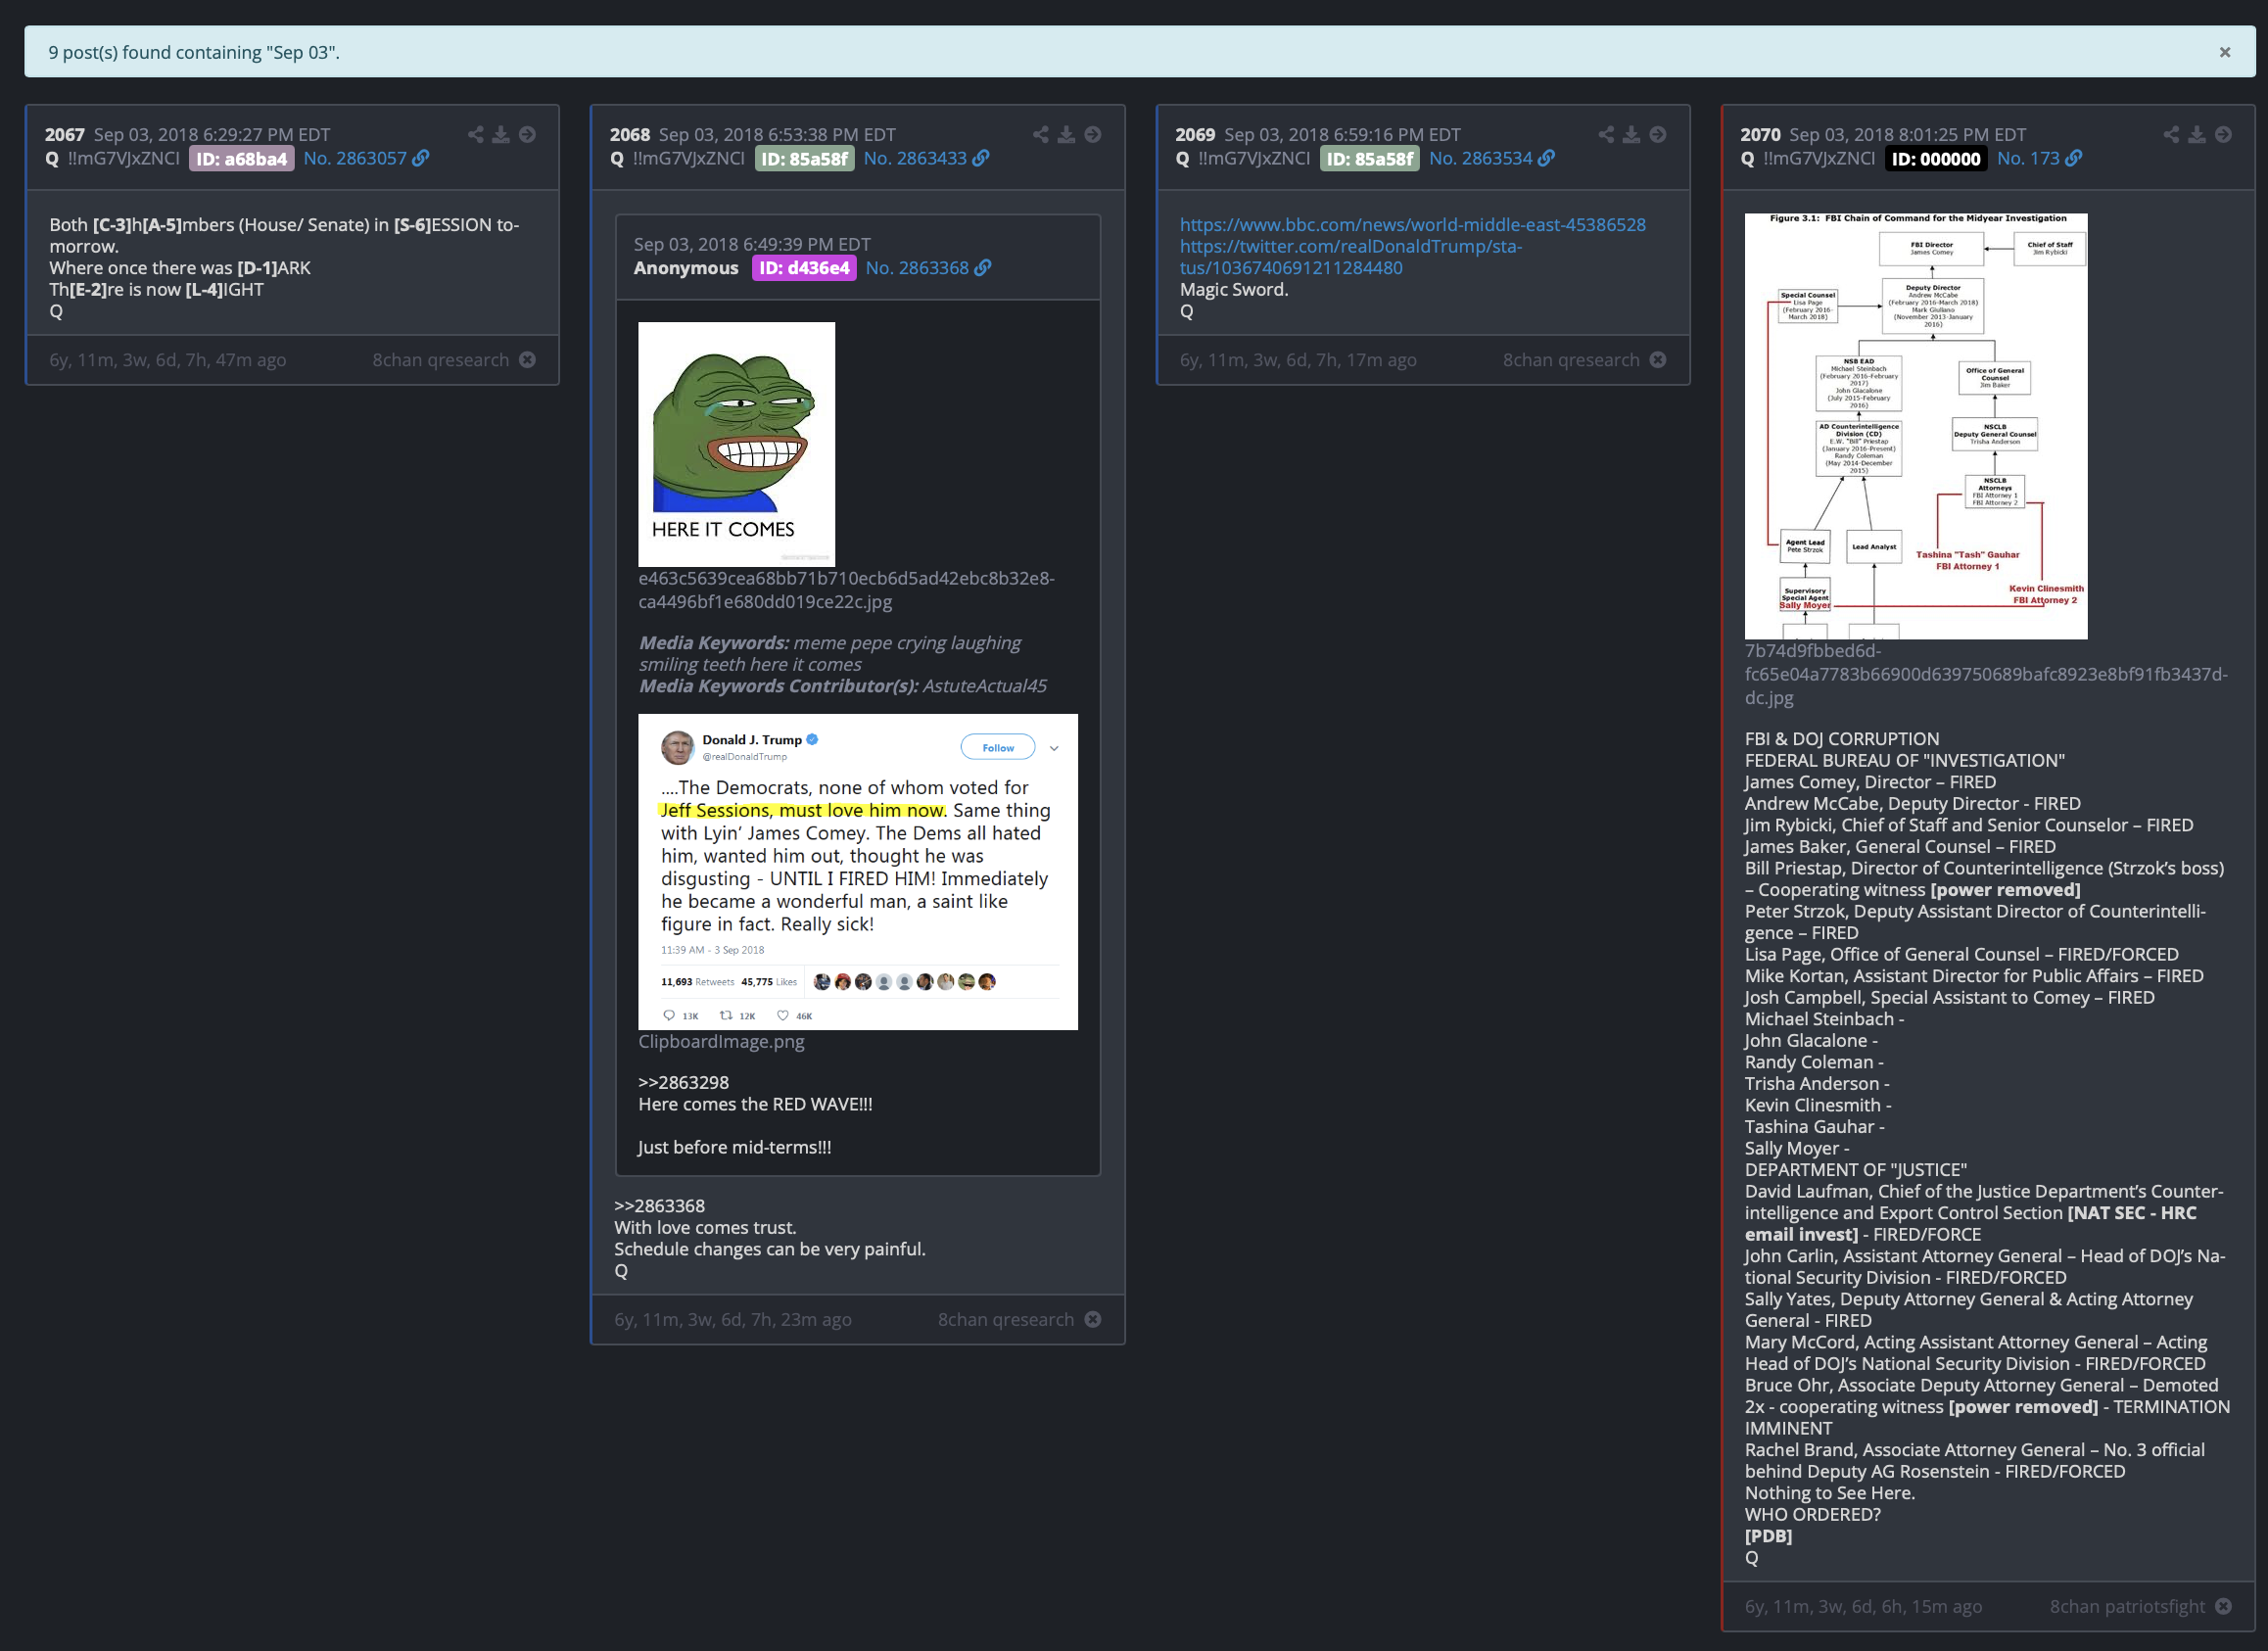Click the link icon beside No. 2863368
2268x1651 pixels.
tap(983, 268)
